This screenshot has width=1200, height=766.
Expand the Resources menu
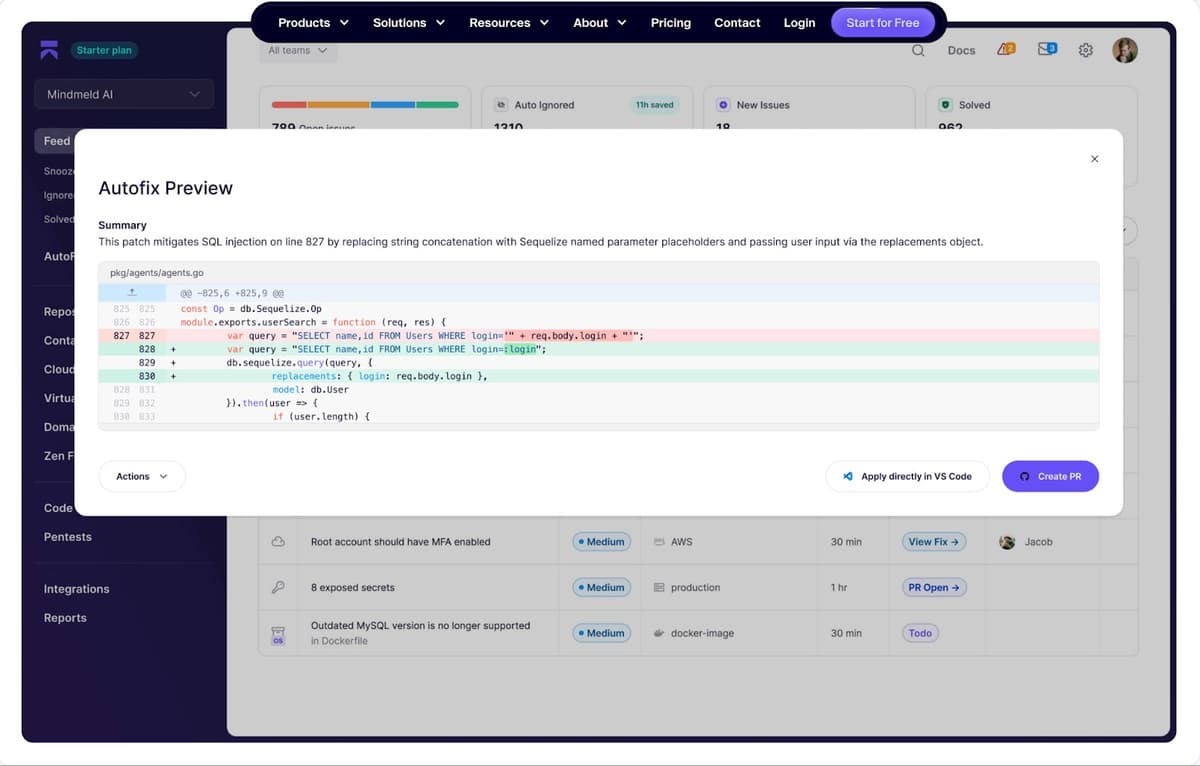click(x=509, y=22)
